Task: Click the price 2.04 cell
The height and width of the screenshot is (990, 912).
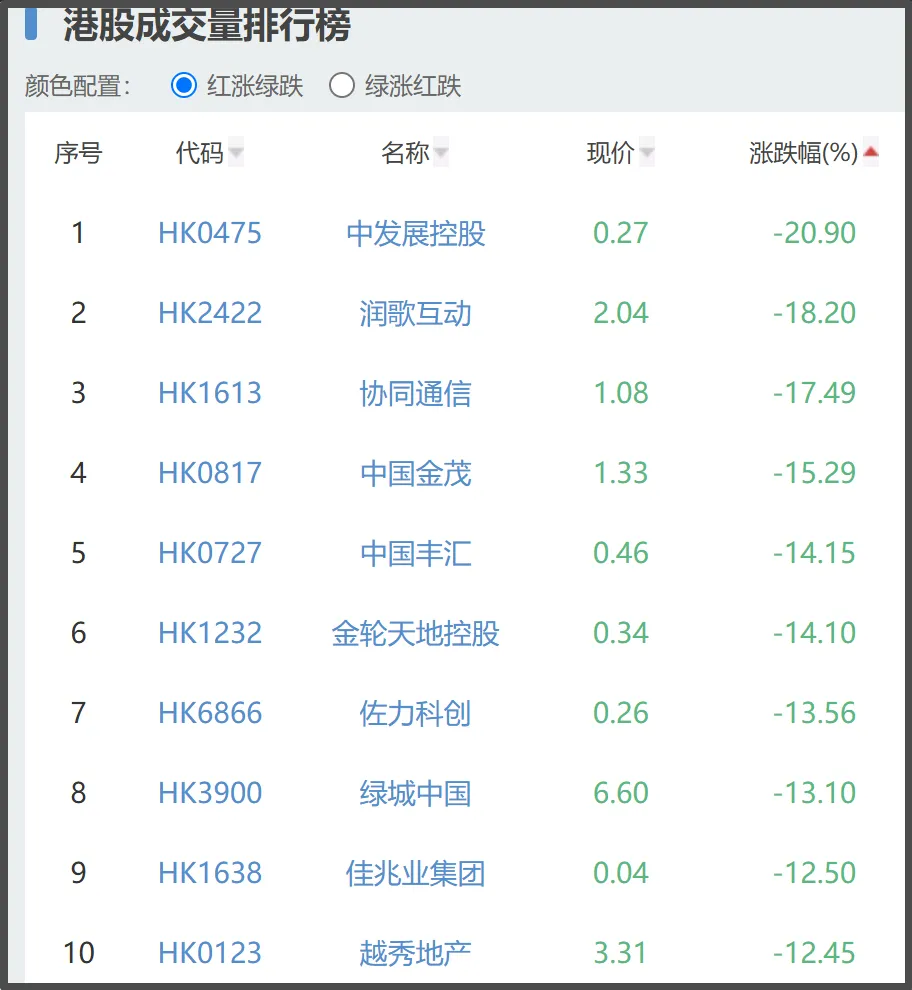Action: (621, 313)
